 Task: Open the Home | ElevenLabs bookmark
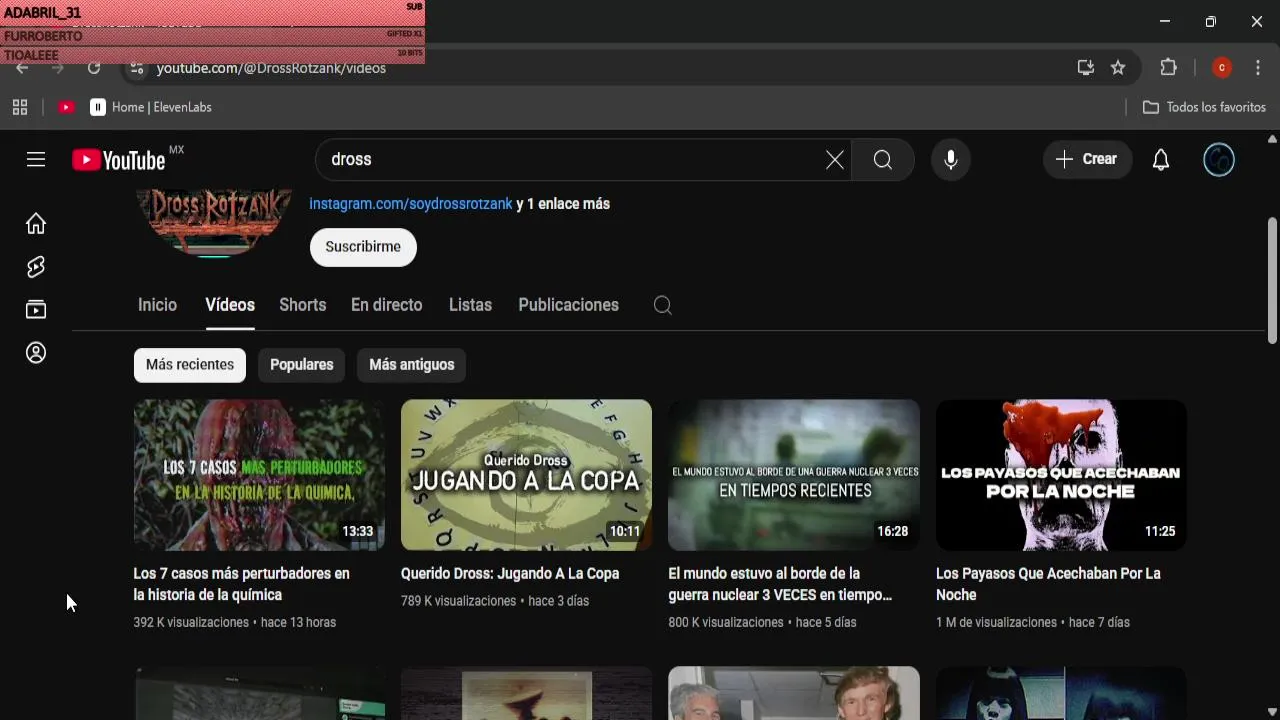[151, 107]
